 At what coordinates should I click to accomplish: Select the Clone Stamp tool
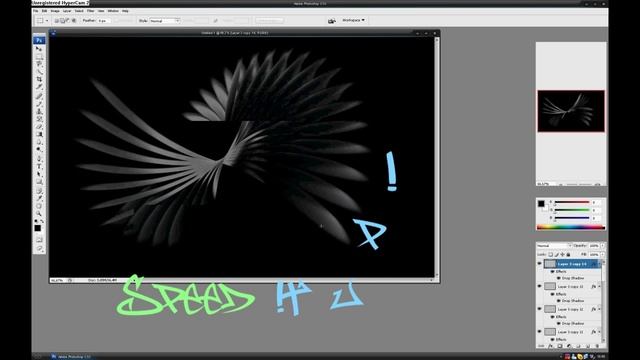[x=39, y=111]
